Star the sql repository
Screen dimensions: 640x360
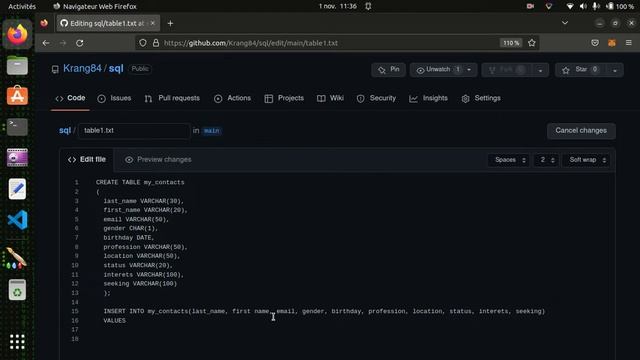pos(581,70)
